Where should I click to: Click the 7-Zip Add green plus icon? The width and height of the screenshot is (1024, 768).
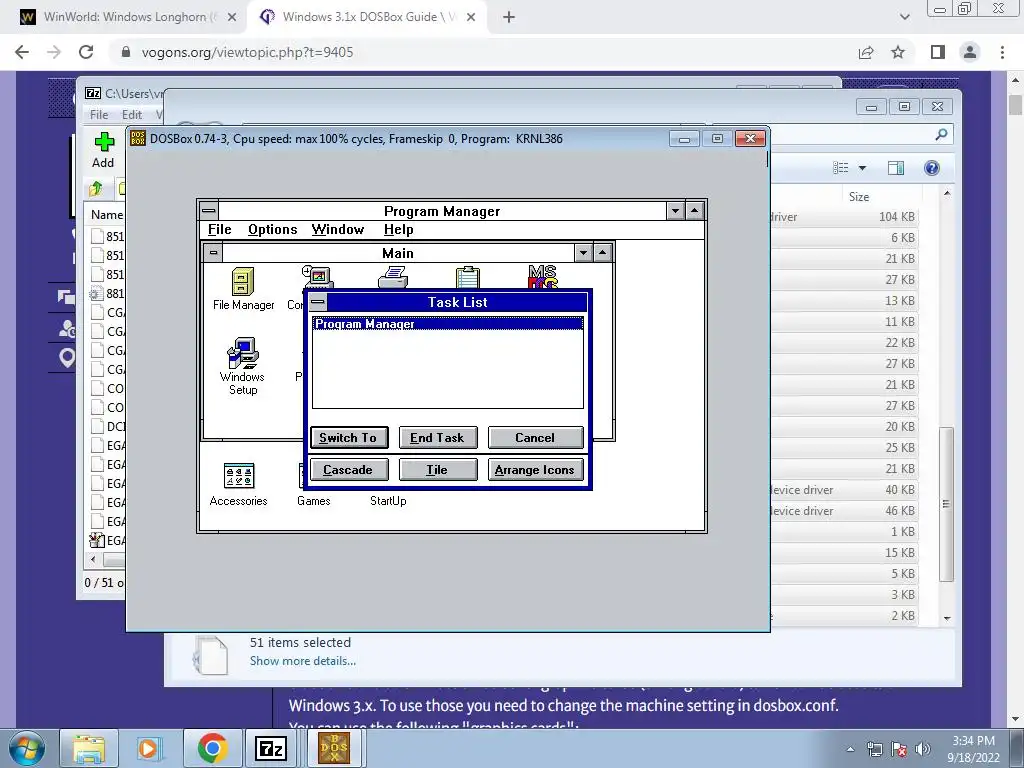(x=104, y=141)
